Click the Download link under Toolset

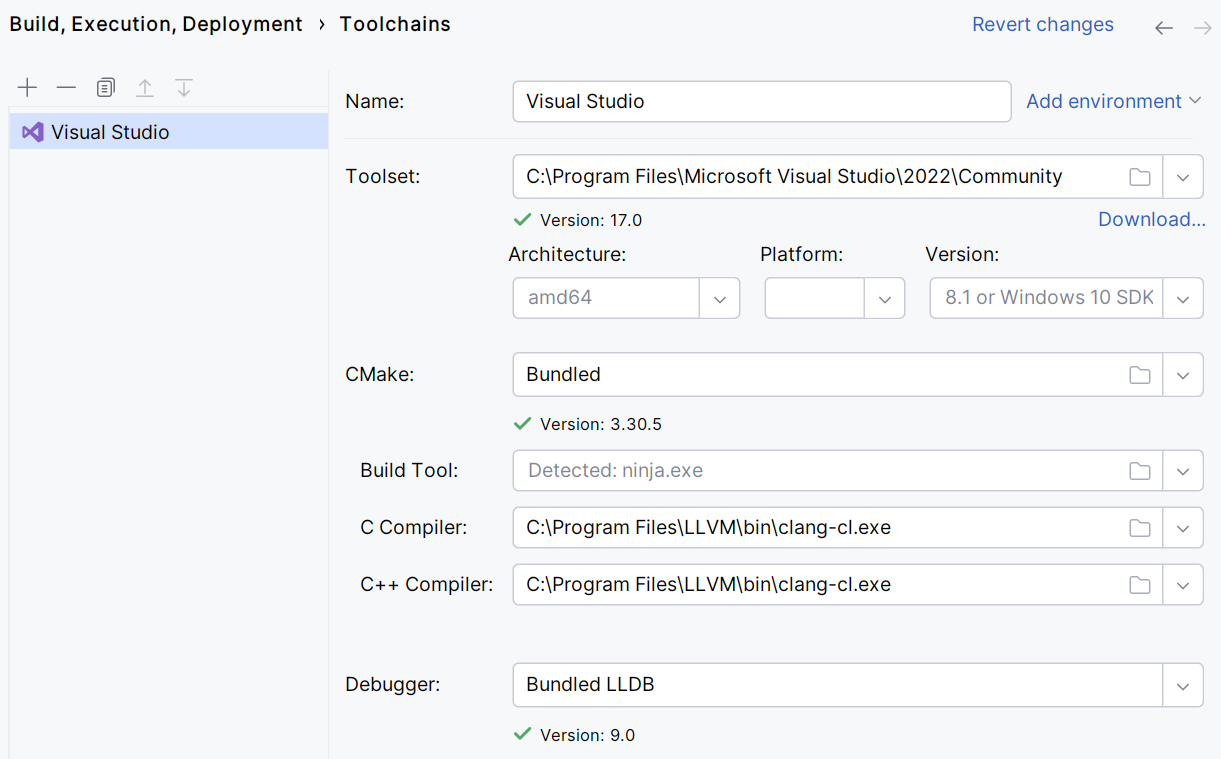[x=1152, y=219]
